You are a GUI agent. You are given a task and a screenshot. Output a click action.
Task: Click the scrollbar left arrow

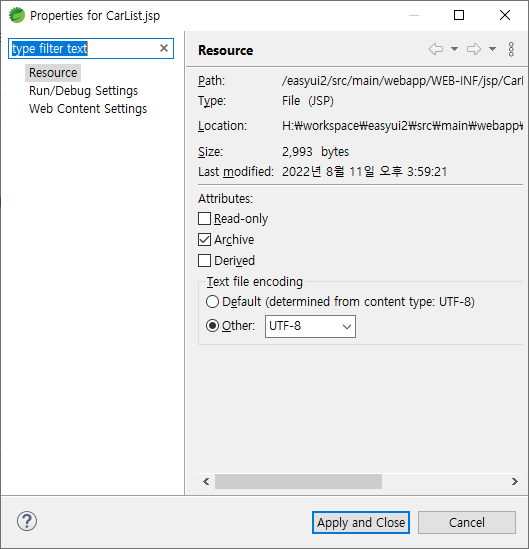[x=206, y=481]
